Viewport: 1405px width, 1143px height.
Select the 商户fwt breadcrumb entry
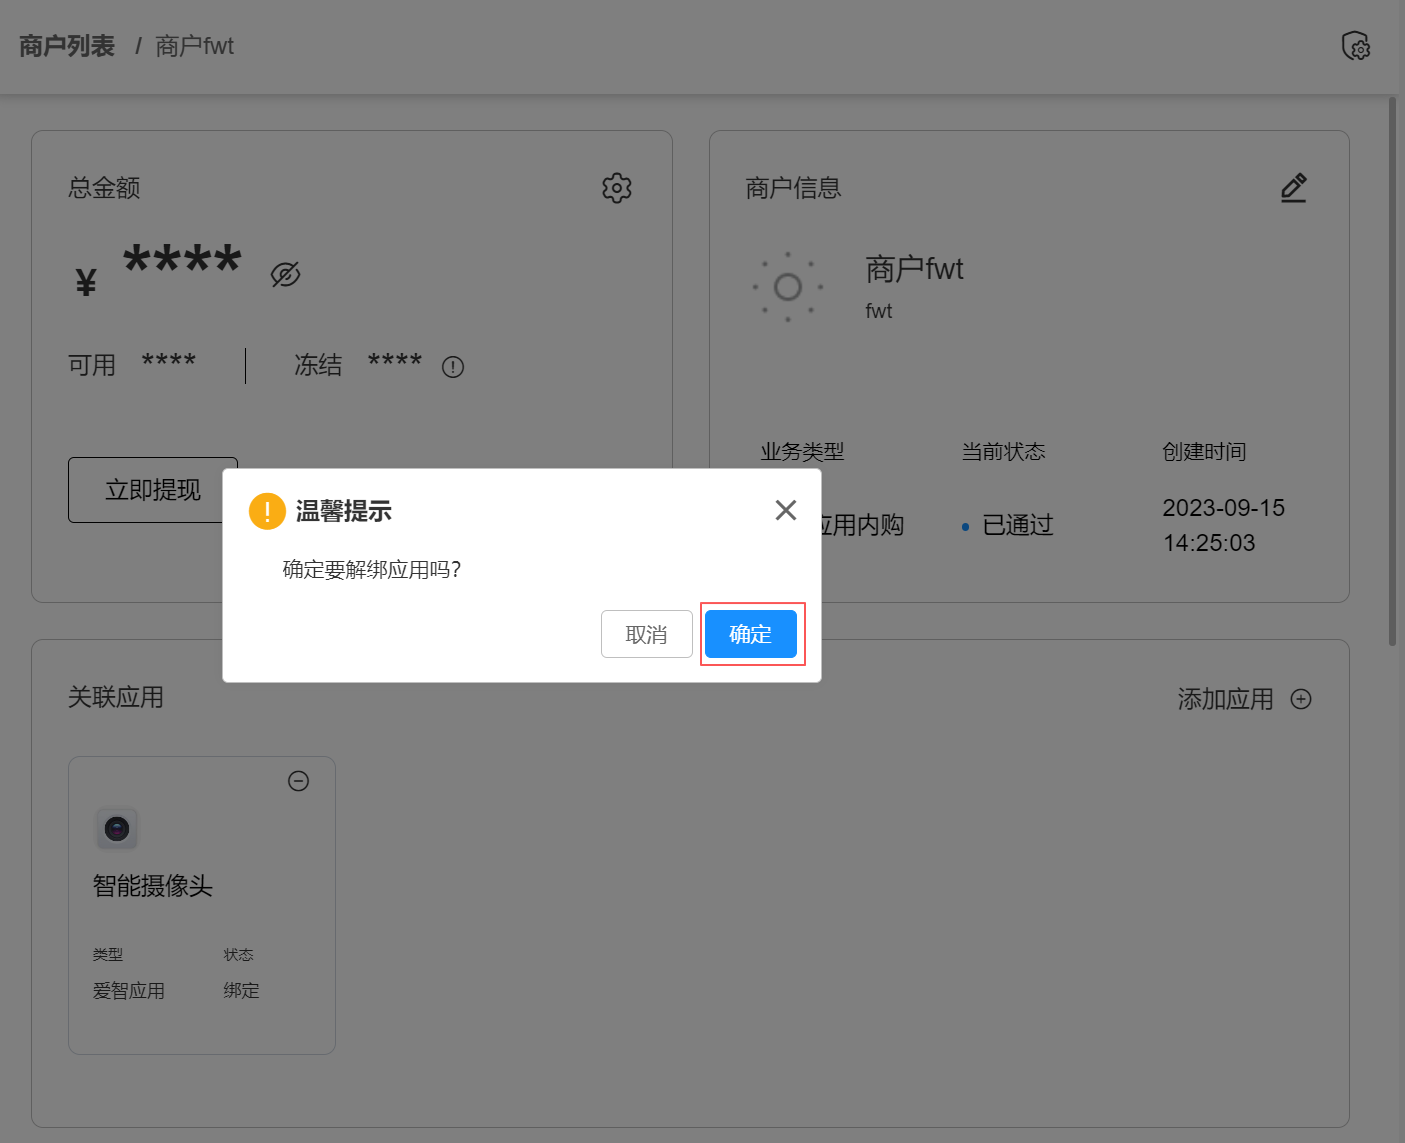(x=193, y=46)
